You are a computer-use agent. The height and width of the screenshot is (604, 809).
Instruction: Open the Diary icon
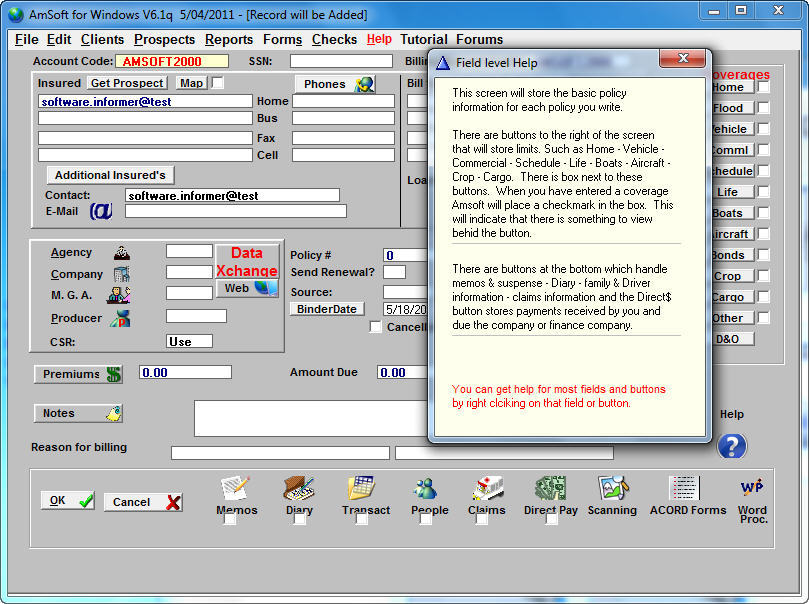point(299,488)
